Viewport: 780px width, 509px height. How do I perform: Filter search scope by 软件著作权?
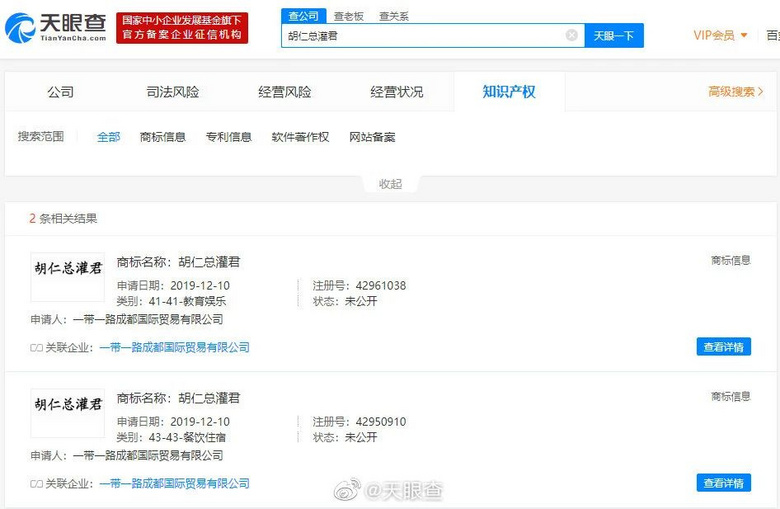300,137
